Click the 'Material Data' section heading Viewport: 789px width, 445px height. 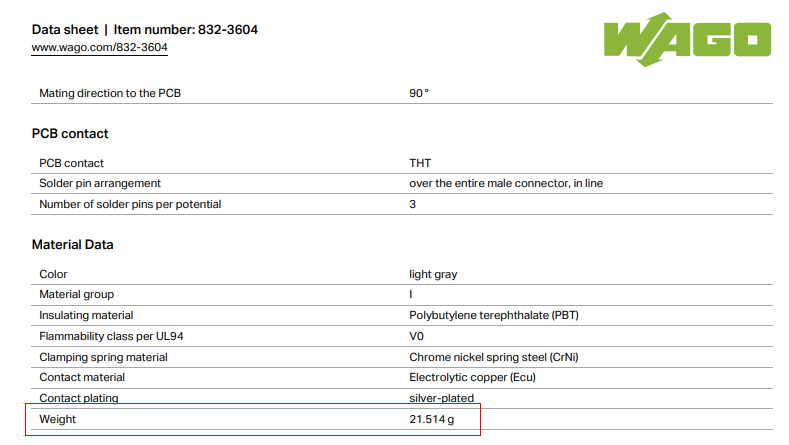point(73,244)
